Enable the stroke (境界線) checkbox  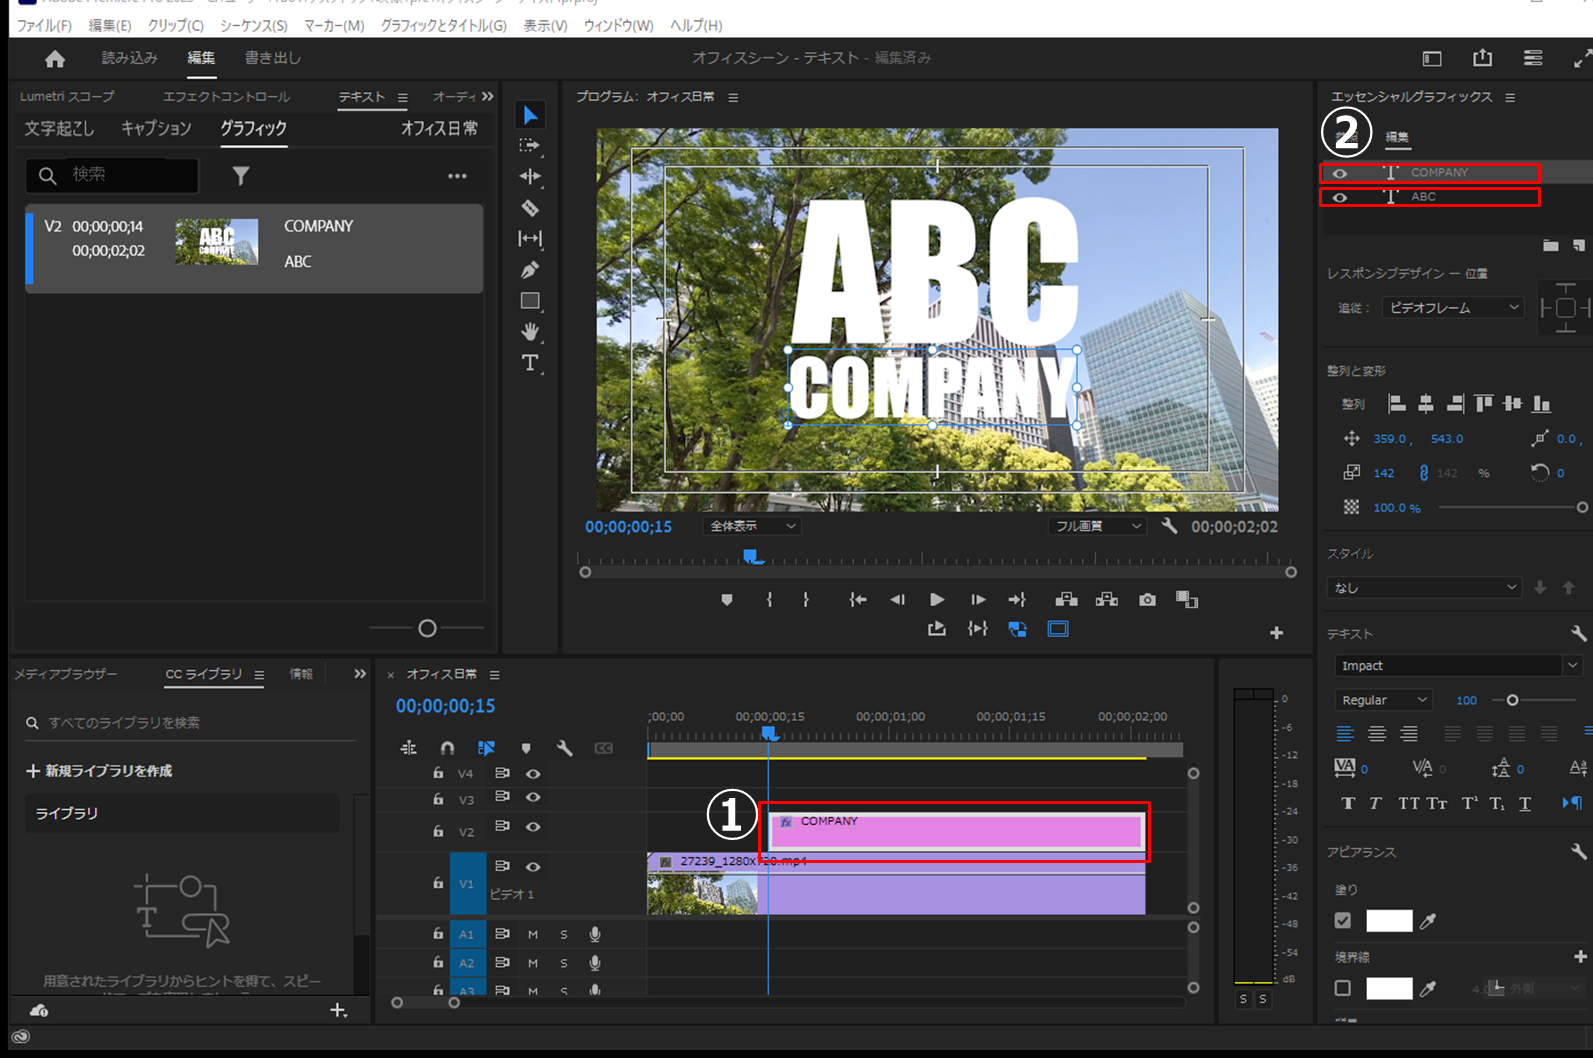point(1343,988)
